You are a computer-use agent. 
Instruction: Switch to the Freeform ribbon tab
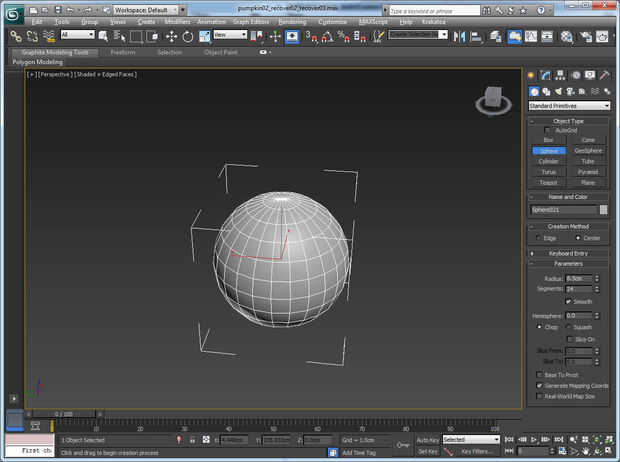pyautogui.click(x=123, y=52)
